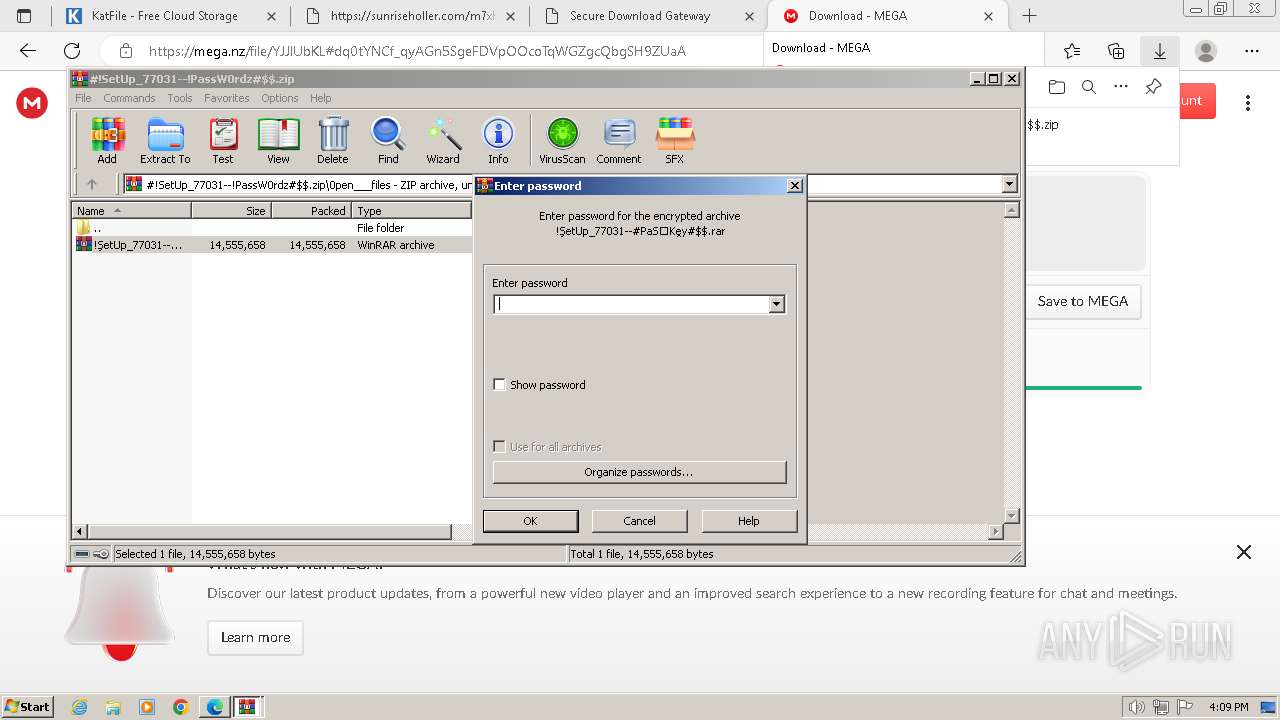
Task: Open downloads folder icon in download panel
Action: (1057, 87)
